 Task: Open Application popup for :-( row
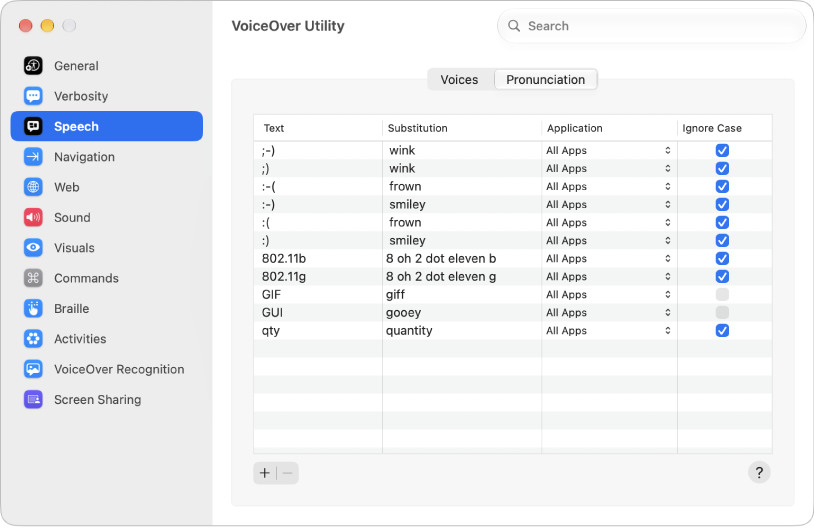coord(608,186)
